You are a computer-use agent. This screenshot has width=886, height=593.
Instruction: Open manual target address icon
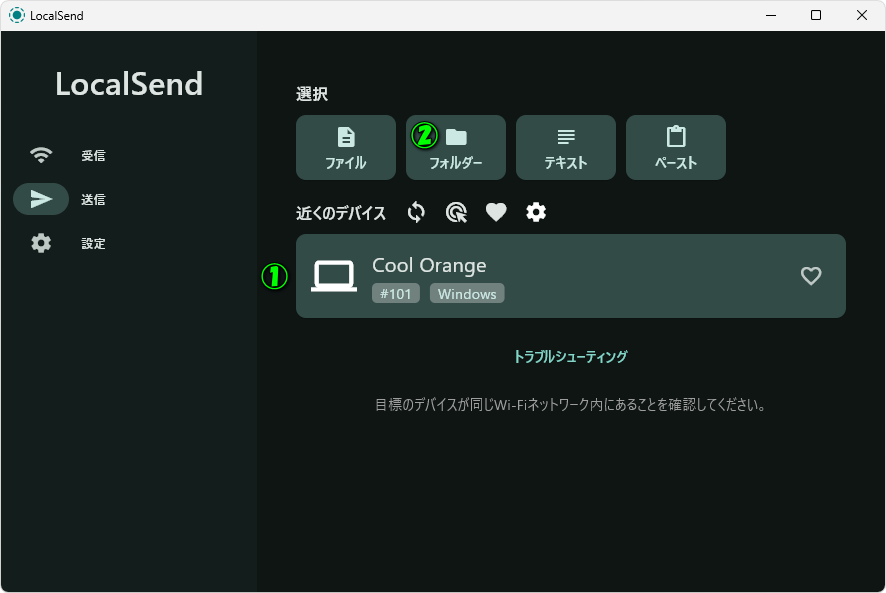[x=457, y=213]
